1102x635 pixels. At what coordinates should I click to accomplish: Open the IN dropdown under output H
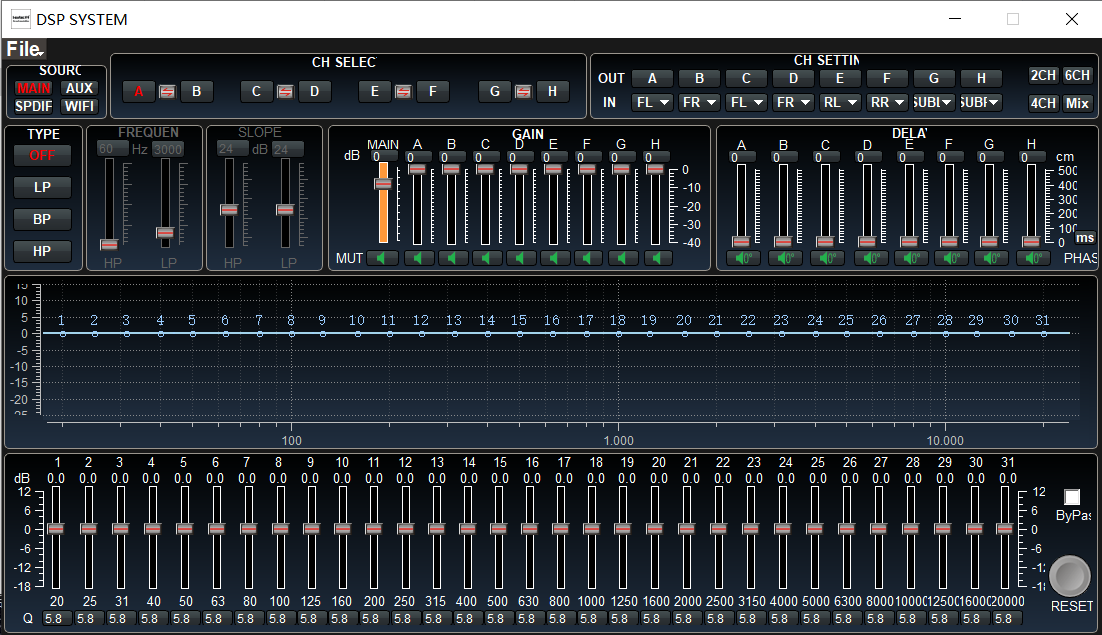(x=981, y=103)
